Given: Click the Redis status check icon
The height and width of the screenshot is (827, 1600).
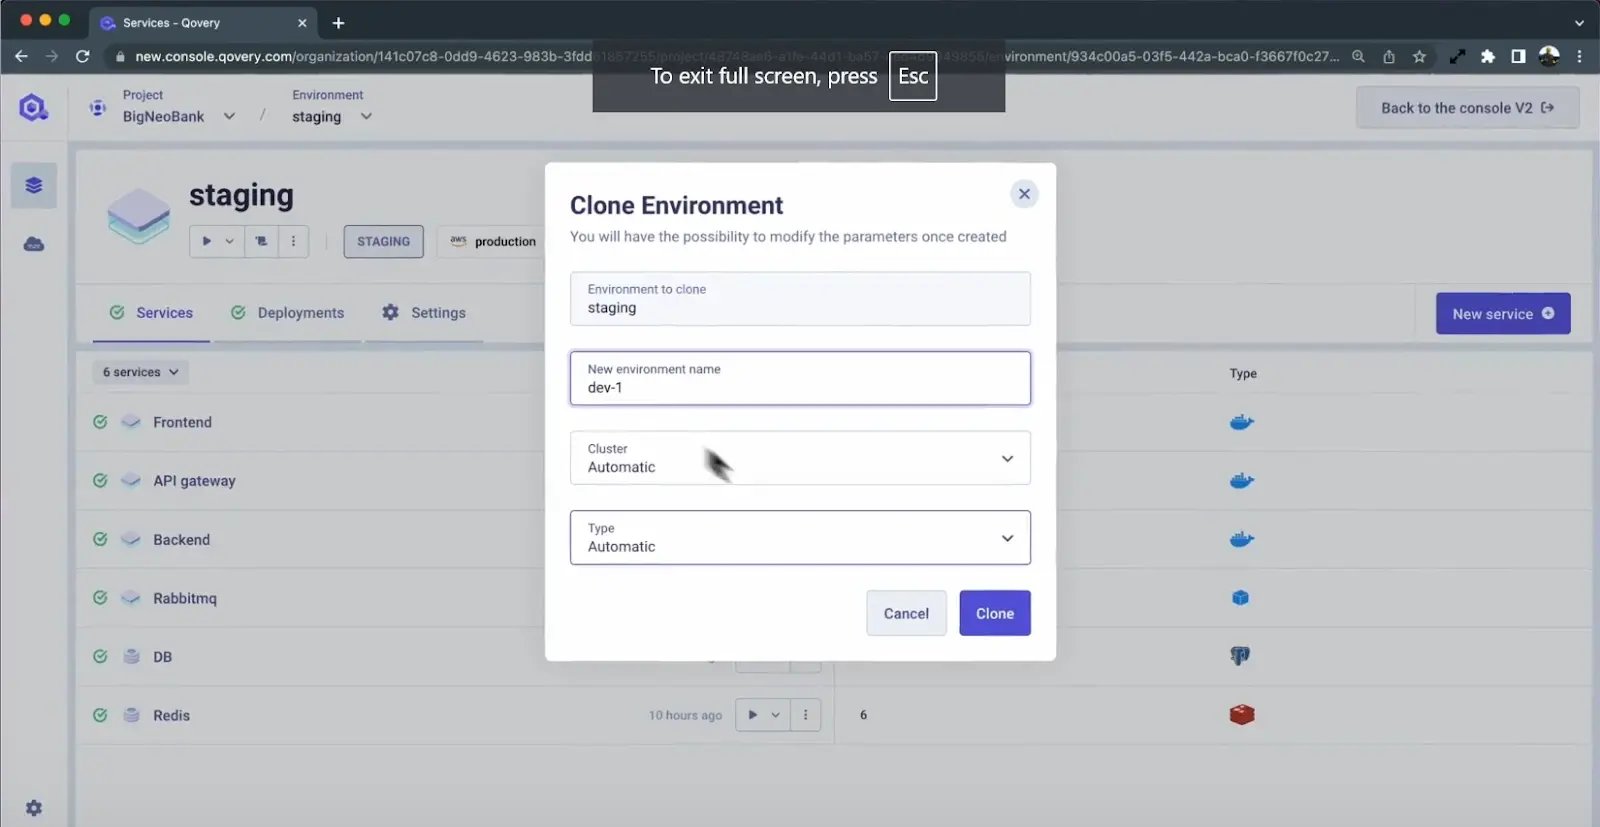Looking at the screenshot, I should coord(100,715).
